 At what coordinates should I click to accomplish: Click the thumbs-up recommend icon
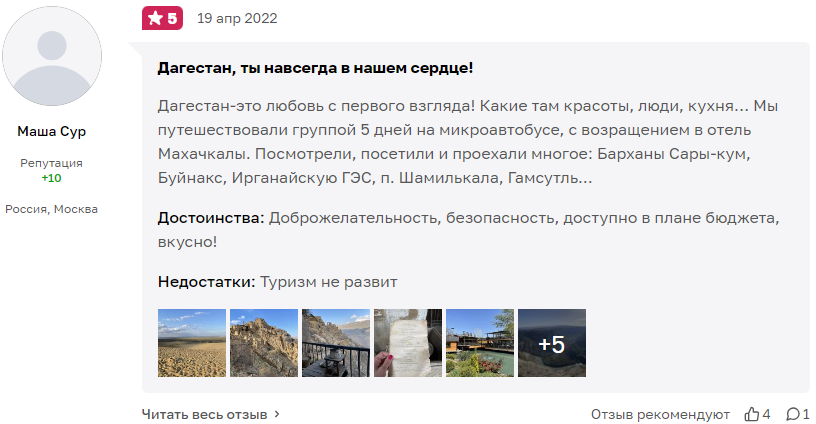tap(752, 414)
